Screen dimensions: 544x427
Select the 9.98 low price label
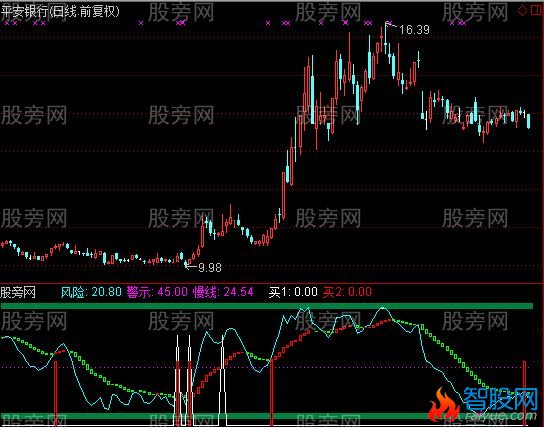[210, 267]
